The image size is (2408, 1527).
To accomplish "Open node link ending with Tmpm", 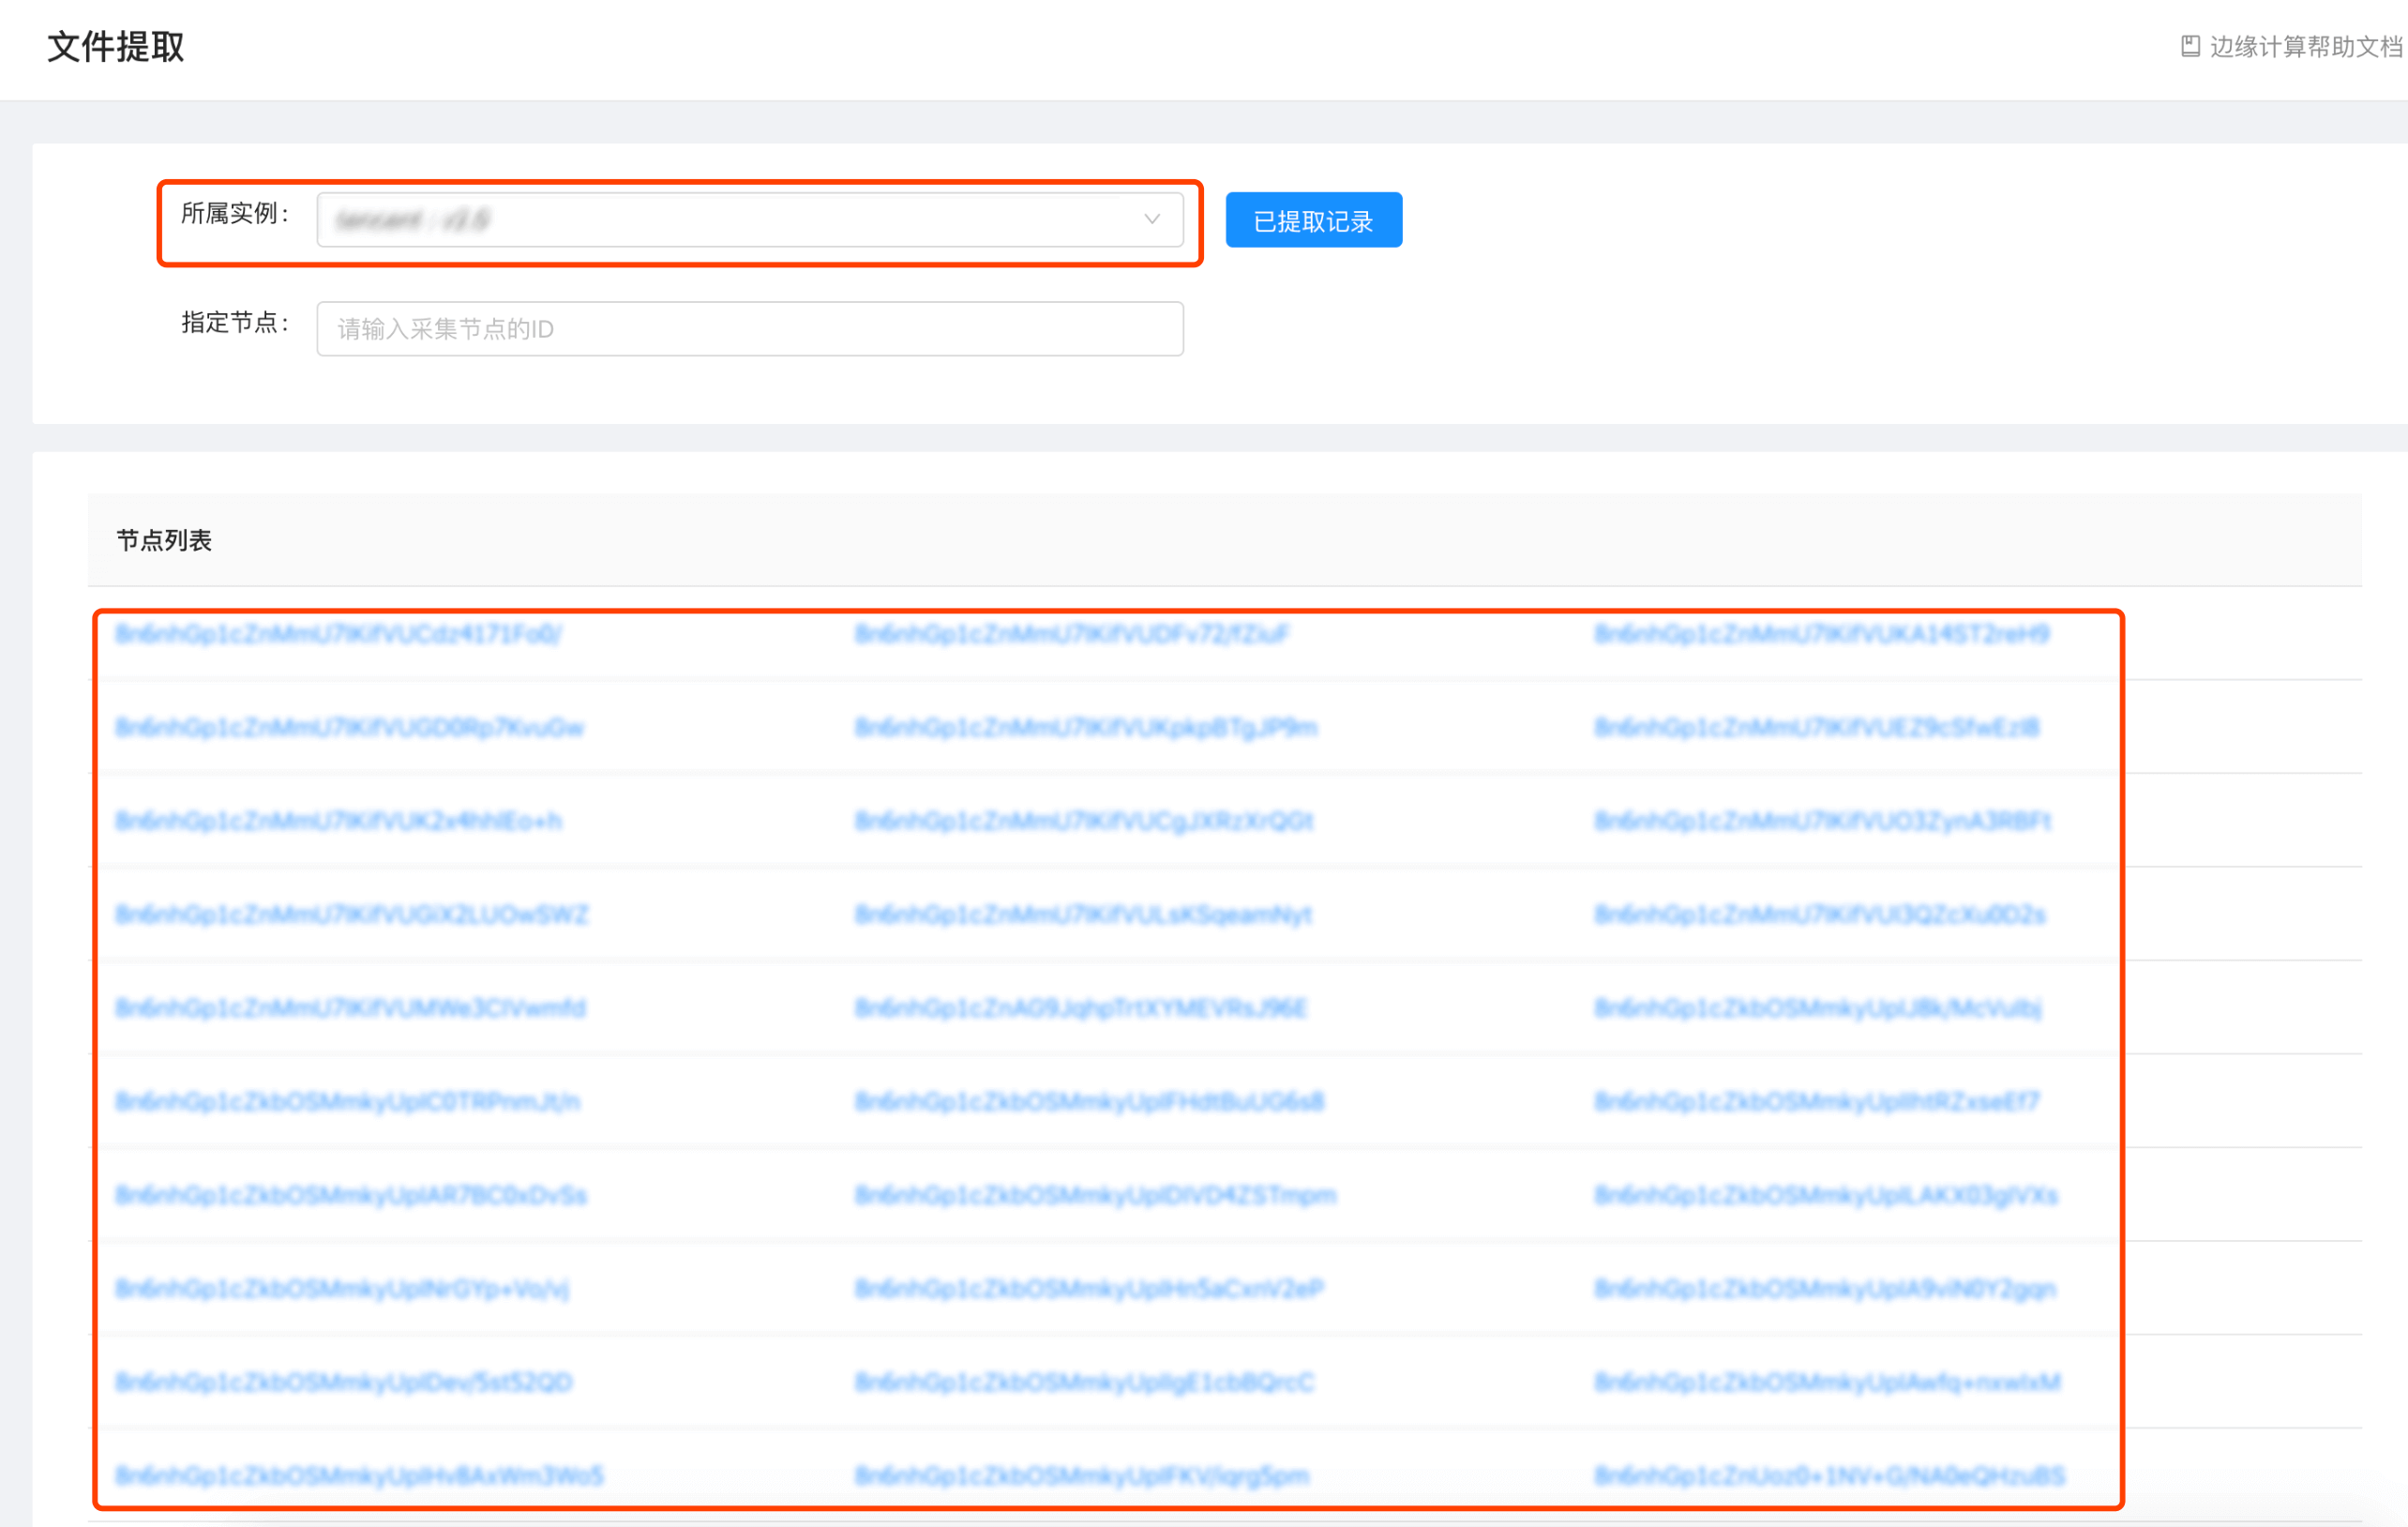I will (x=1094, y=1195).
